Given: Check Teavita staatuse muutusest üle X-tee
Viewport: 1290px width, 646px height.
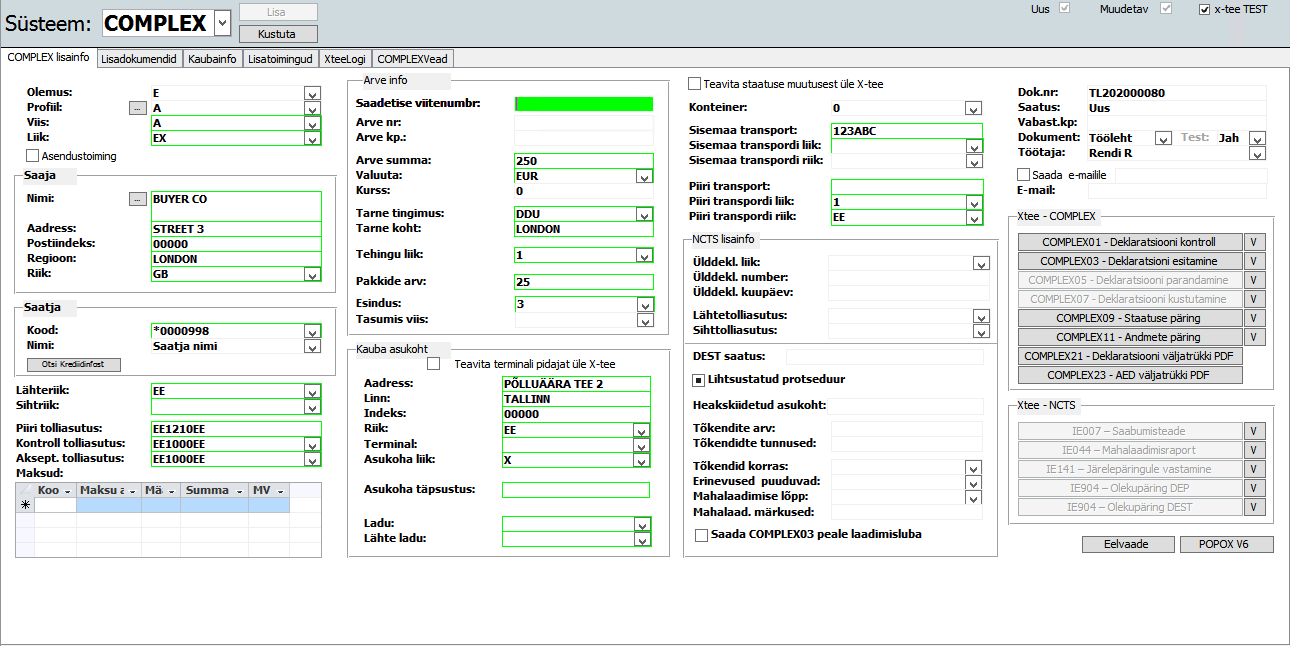Looking at the screenshot, I should pos(695,84).
